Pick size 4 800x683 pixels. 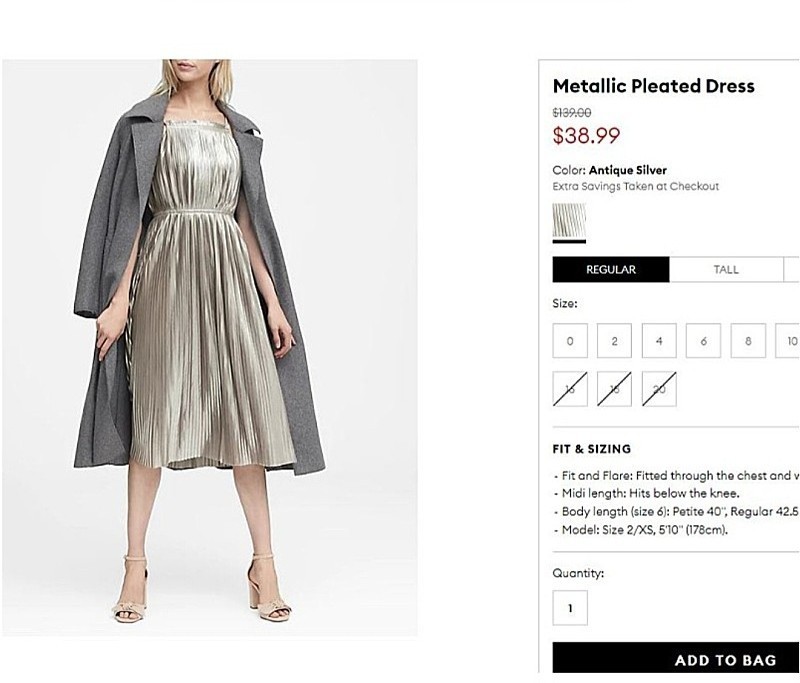(x=659, y=341)
